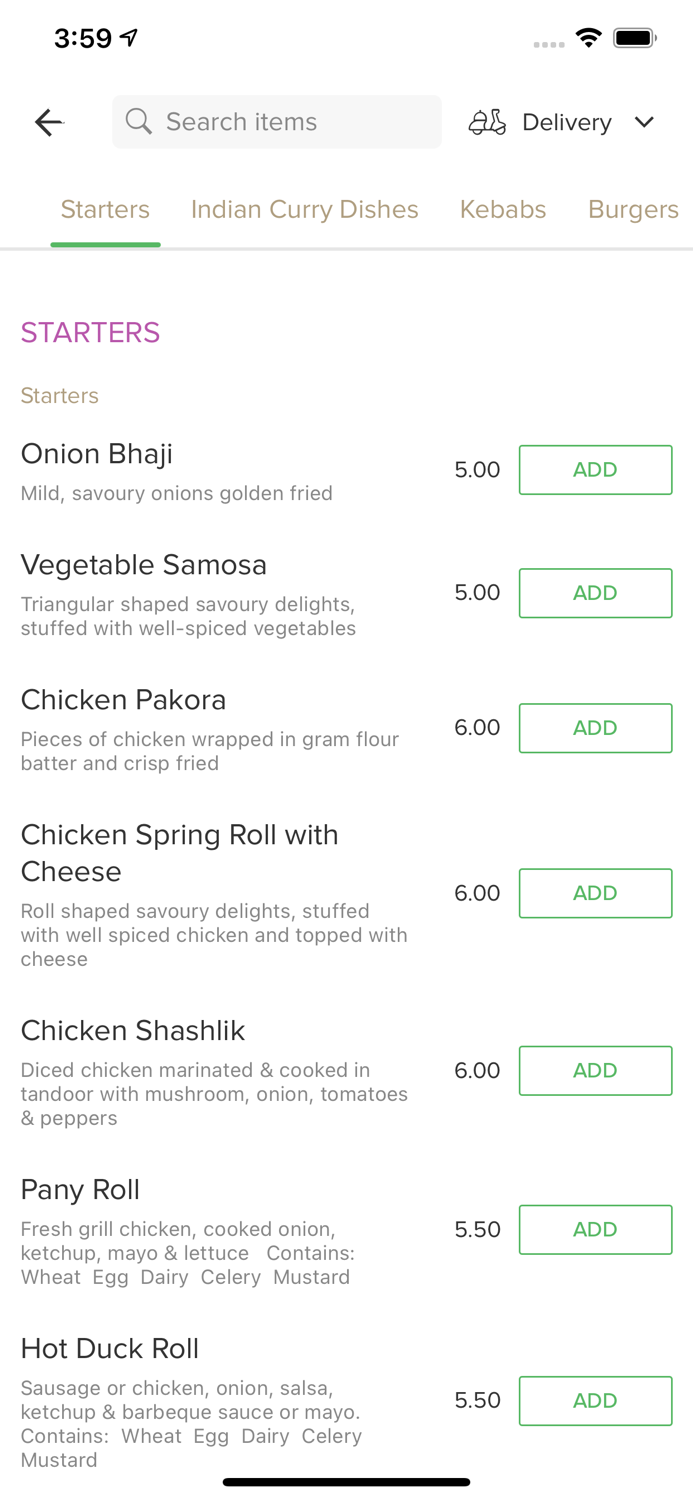Select the magnifying glass search icon
693x1500 pixels.
(x=139, y=121)
